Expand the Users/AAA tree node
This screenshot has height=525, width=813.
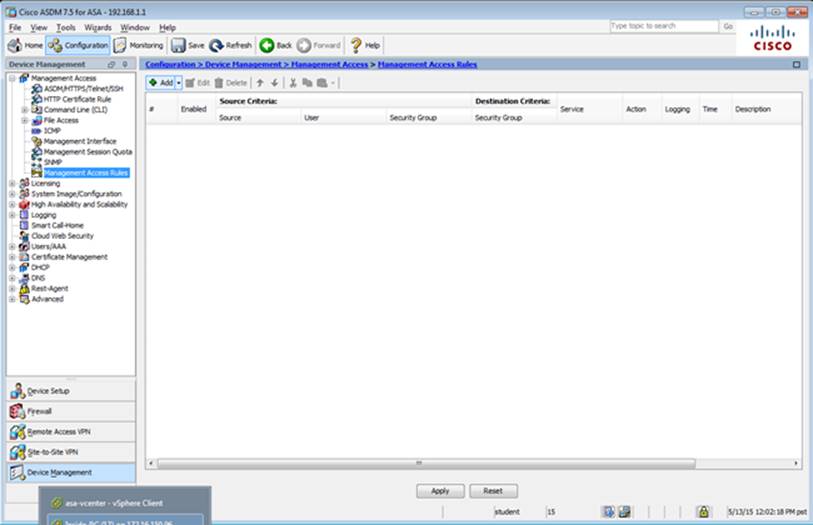[x=12, y=246]
